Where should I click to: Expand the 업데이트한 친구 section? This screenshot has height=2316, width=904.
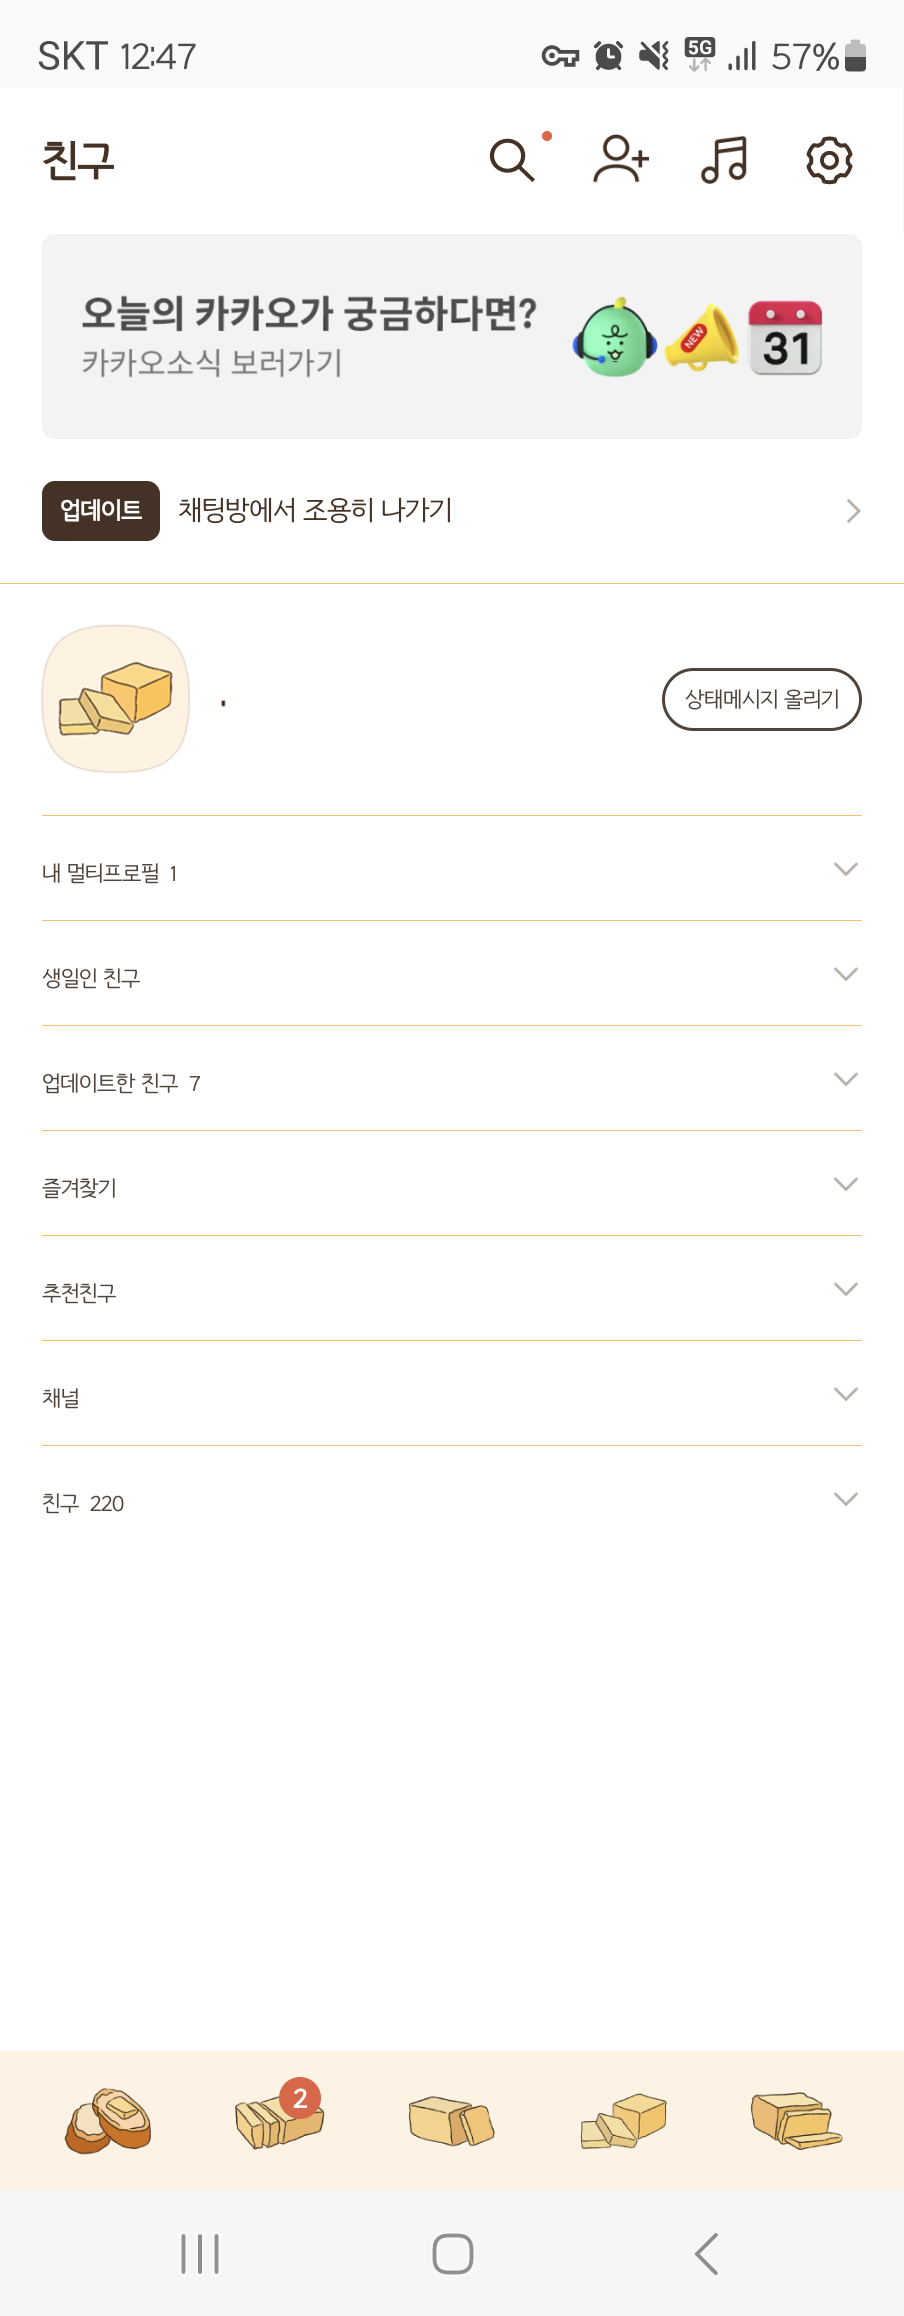pos(452,1079)
